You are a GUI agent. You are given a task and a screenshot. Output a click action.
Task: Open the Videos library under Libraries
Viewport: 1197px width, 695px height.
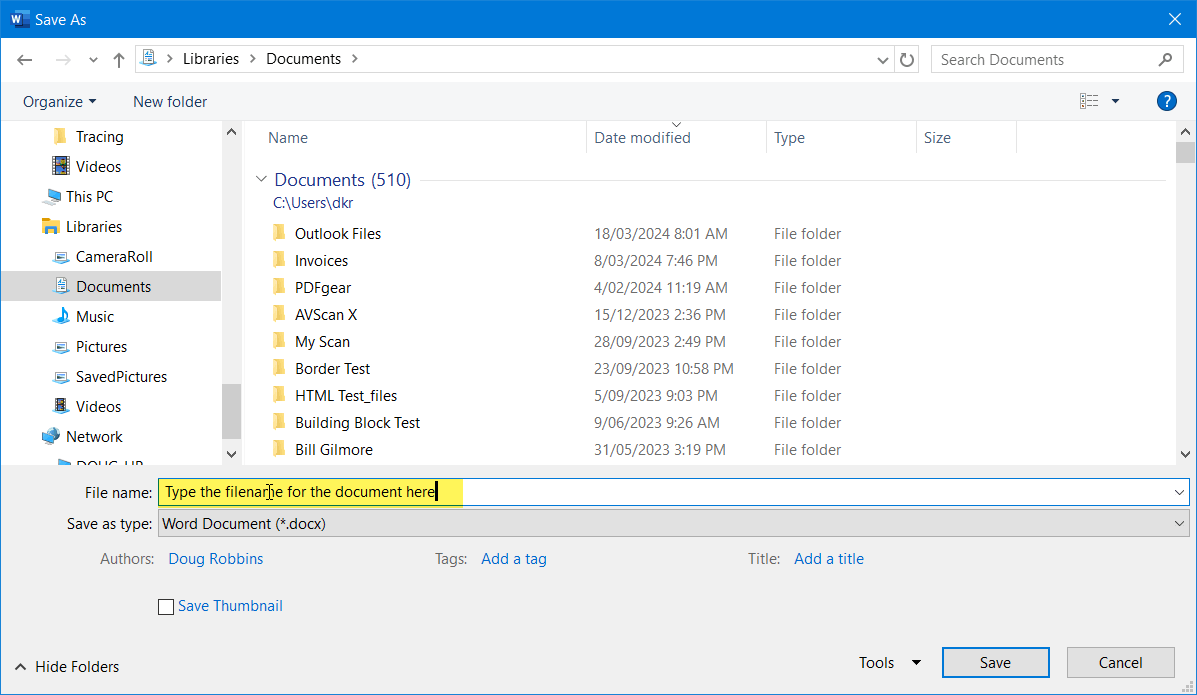tap(98, 406)
